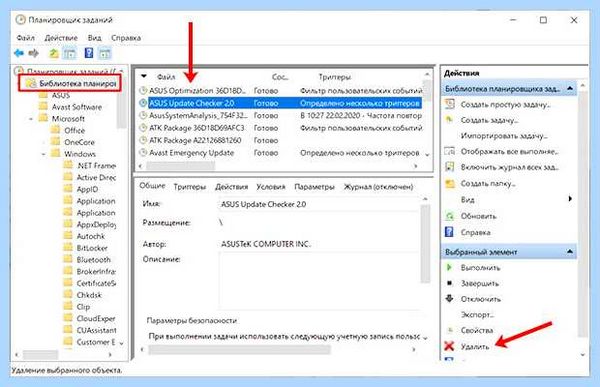This screenshot has height=387, width=600.
Task: Click the Удалить action label
Action: pos(475,347)
